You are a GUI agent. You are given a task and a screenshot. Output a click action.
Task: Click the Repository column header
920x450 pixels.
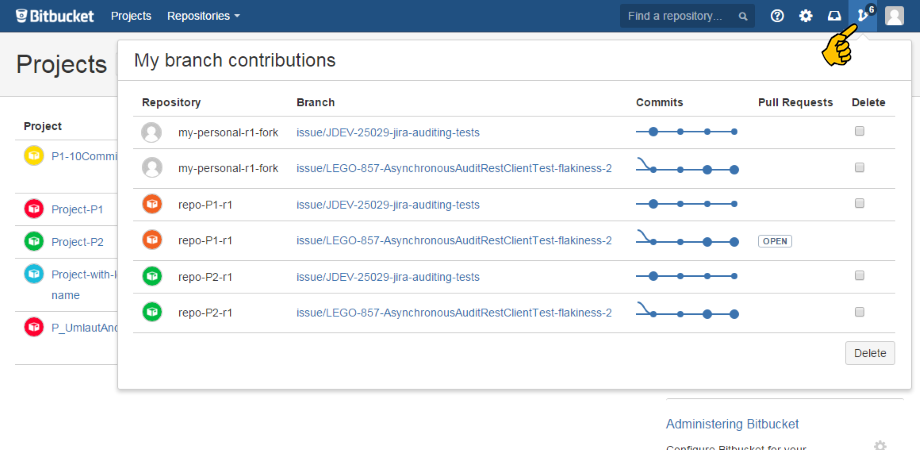click(171, 103)
